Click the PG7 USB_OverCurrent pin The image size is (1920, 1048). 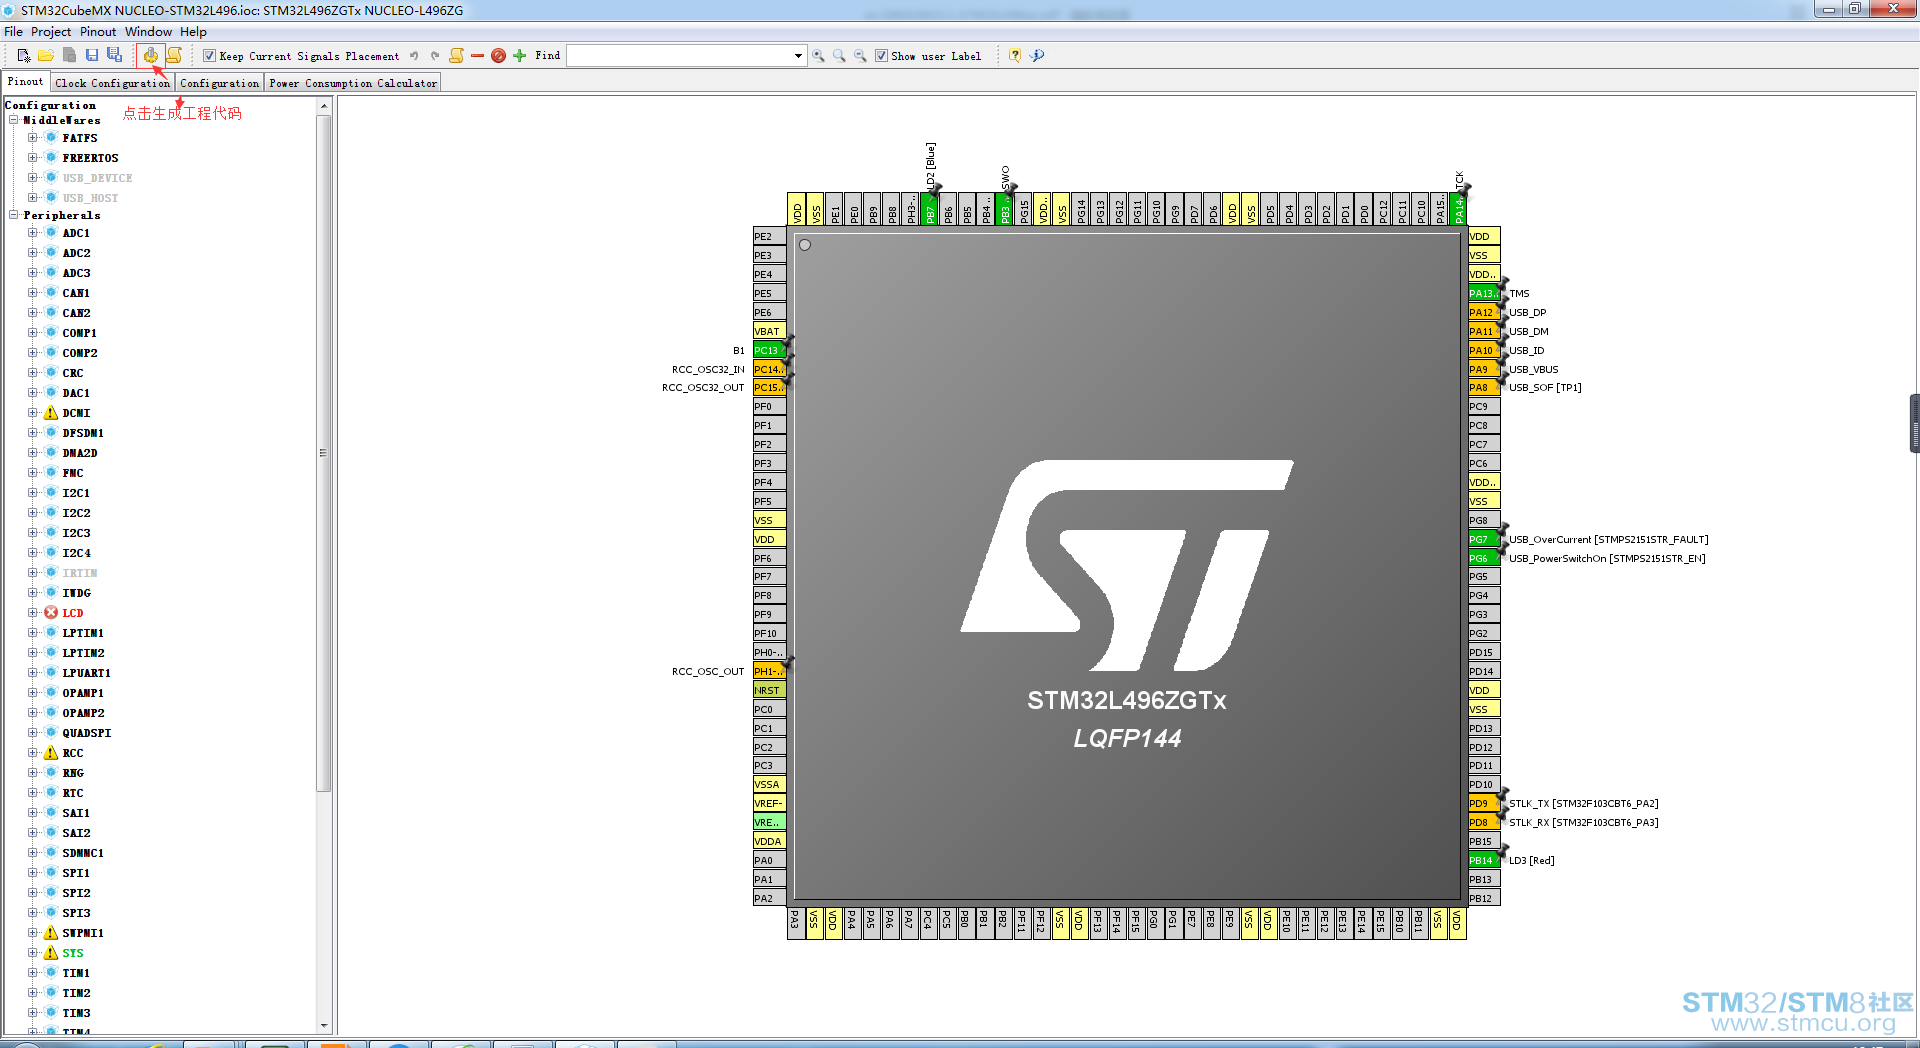coord(1484,539)
